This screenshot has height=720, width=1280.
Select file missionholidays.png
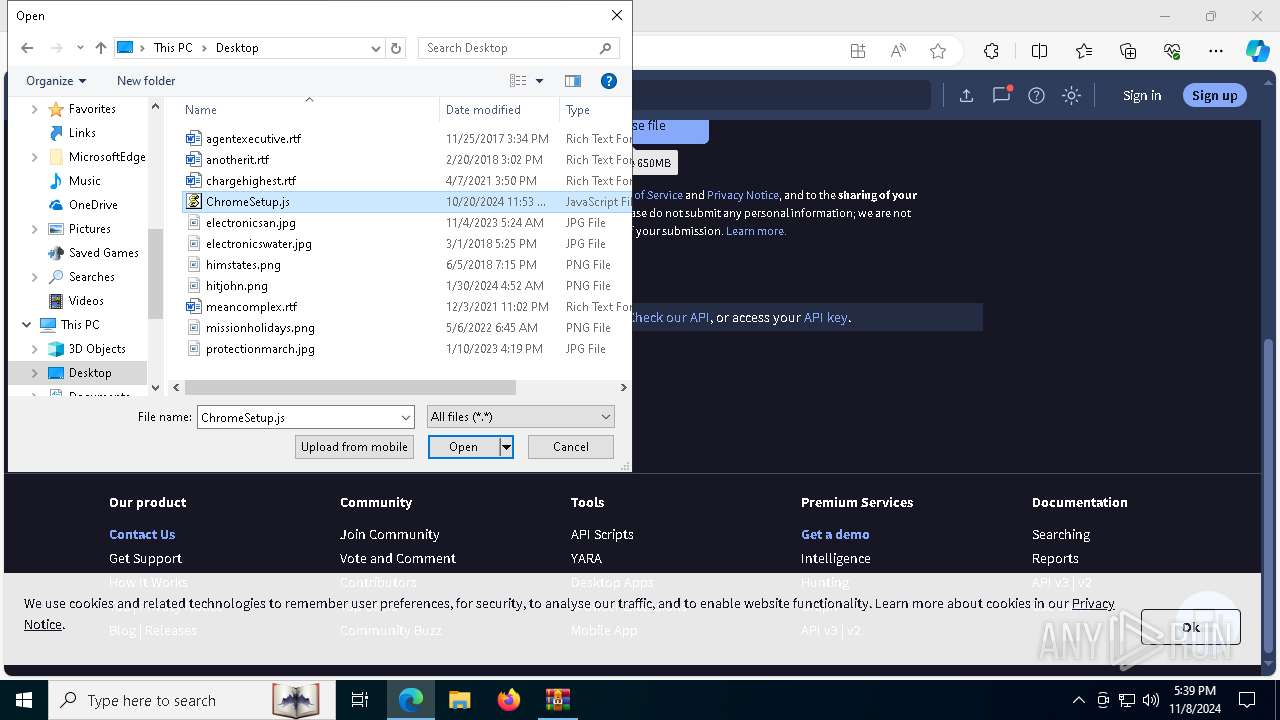260,328
